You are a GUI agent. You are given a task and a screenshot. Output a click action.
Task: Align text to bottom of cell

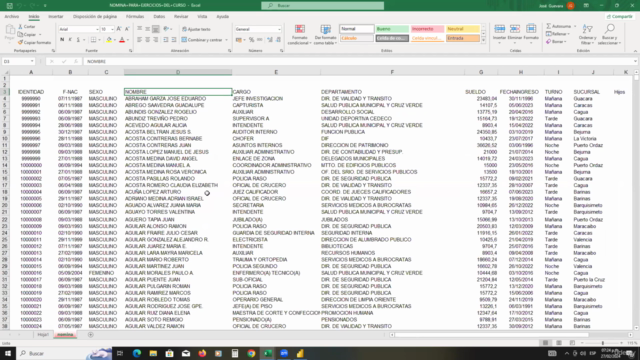coord(156,29)
